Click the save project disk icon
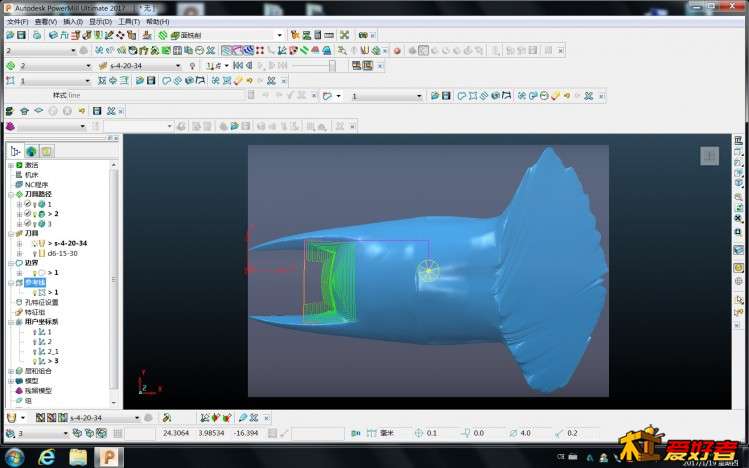Screen dimensions: 749x468 tap(21, 35)
